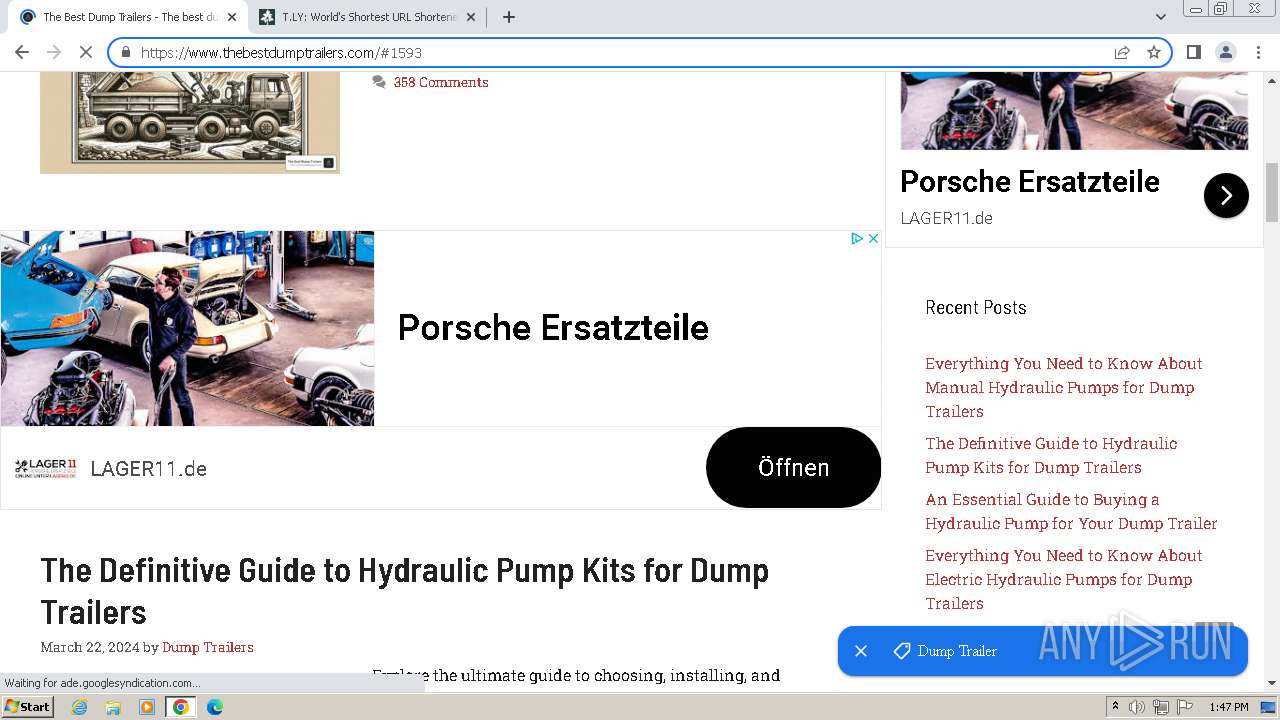Screen dimensions: 1280x720
Task: Launch Internet Explorer from taskbar
Action: [80, 707]
